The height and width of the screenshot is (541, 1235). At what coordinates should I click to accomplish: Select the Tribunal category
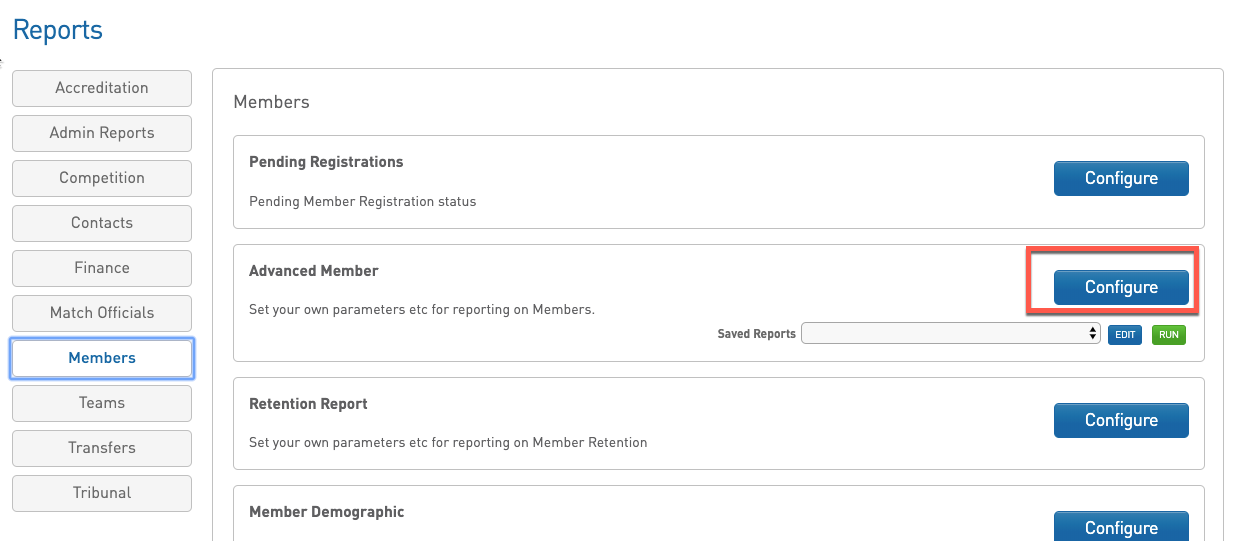point(102,493)
